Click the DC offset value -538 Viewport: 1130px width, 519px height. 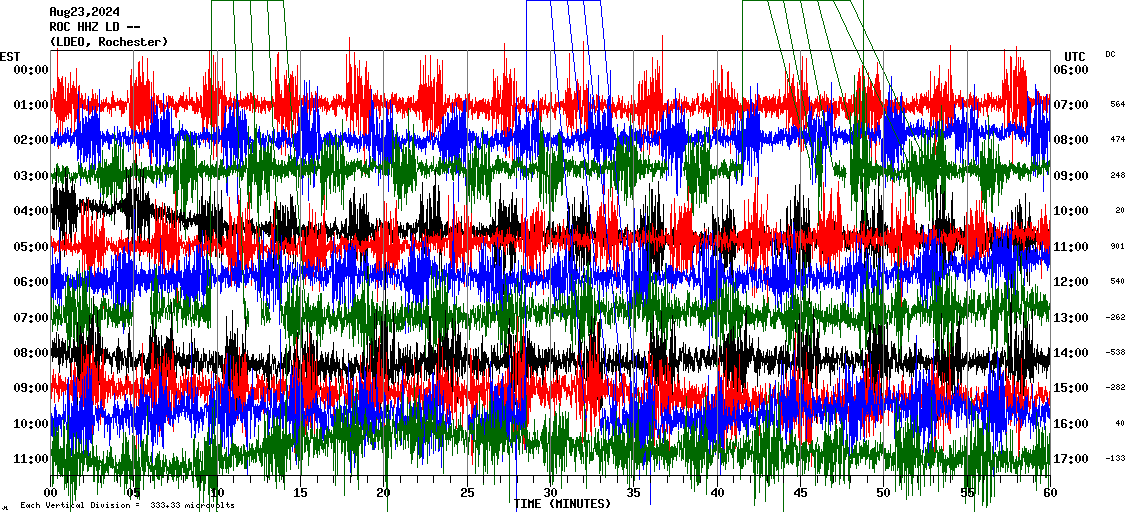pos(1116,353)
